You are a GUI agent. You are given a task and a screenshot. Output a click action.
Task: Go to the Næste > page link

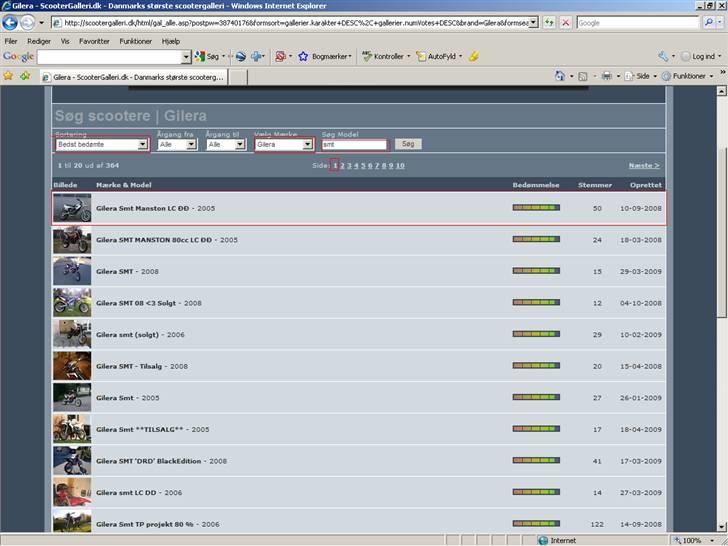pyautogui.click(x=643, y=165)
